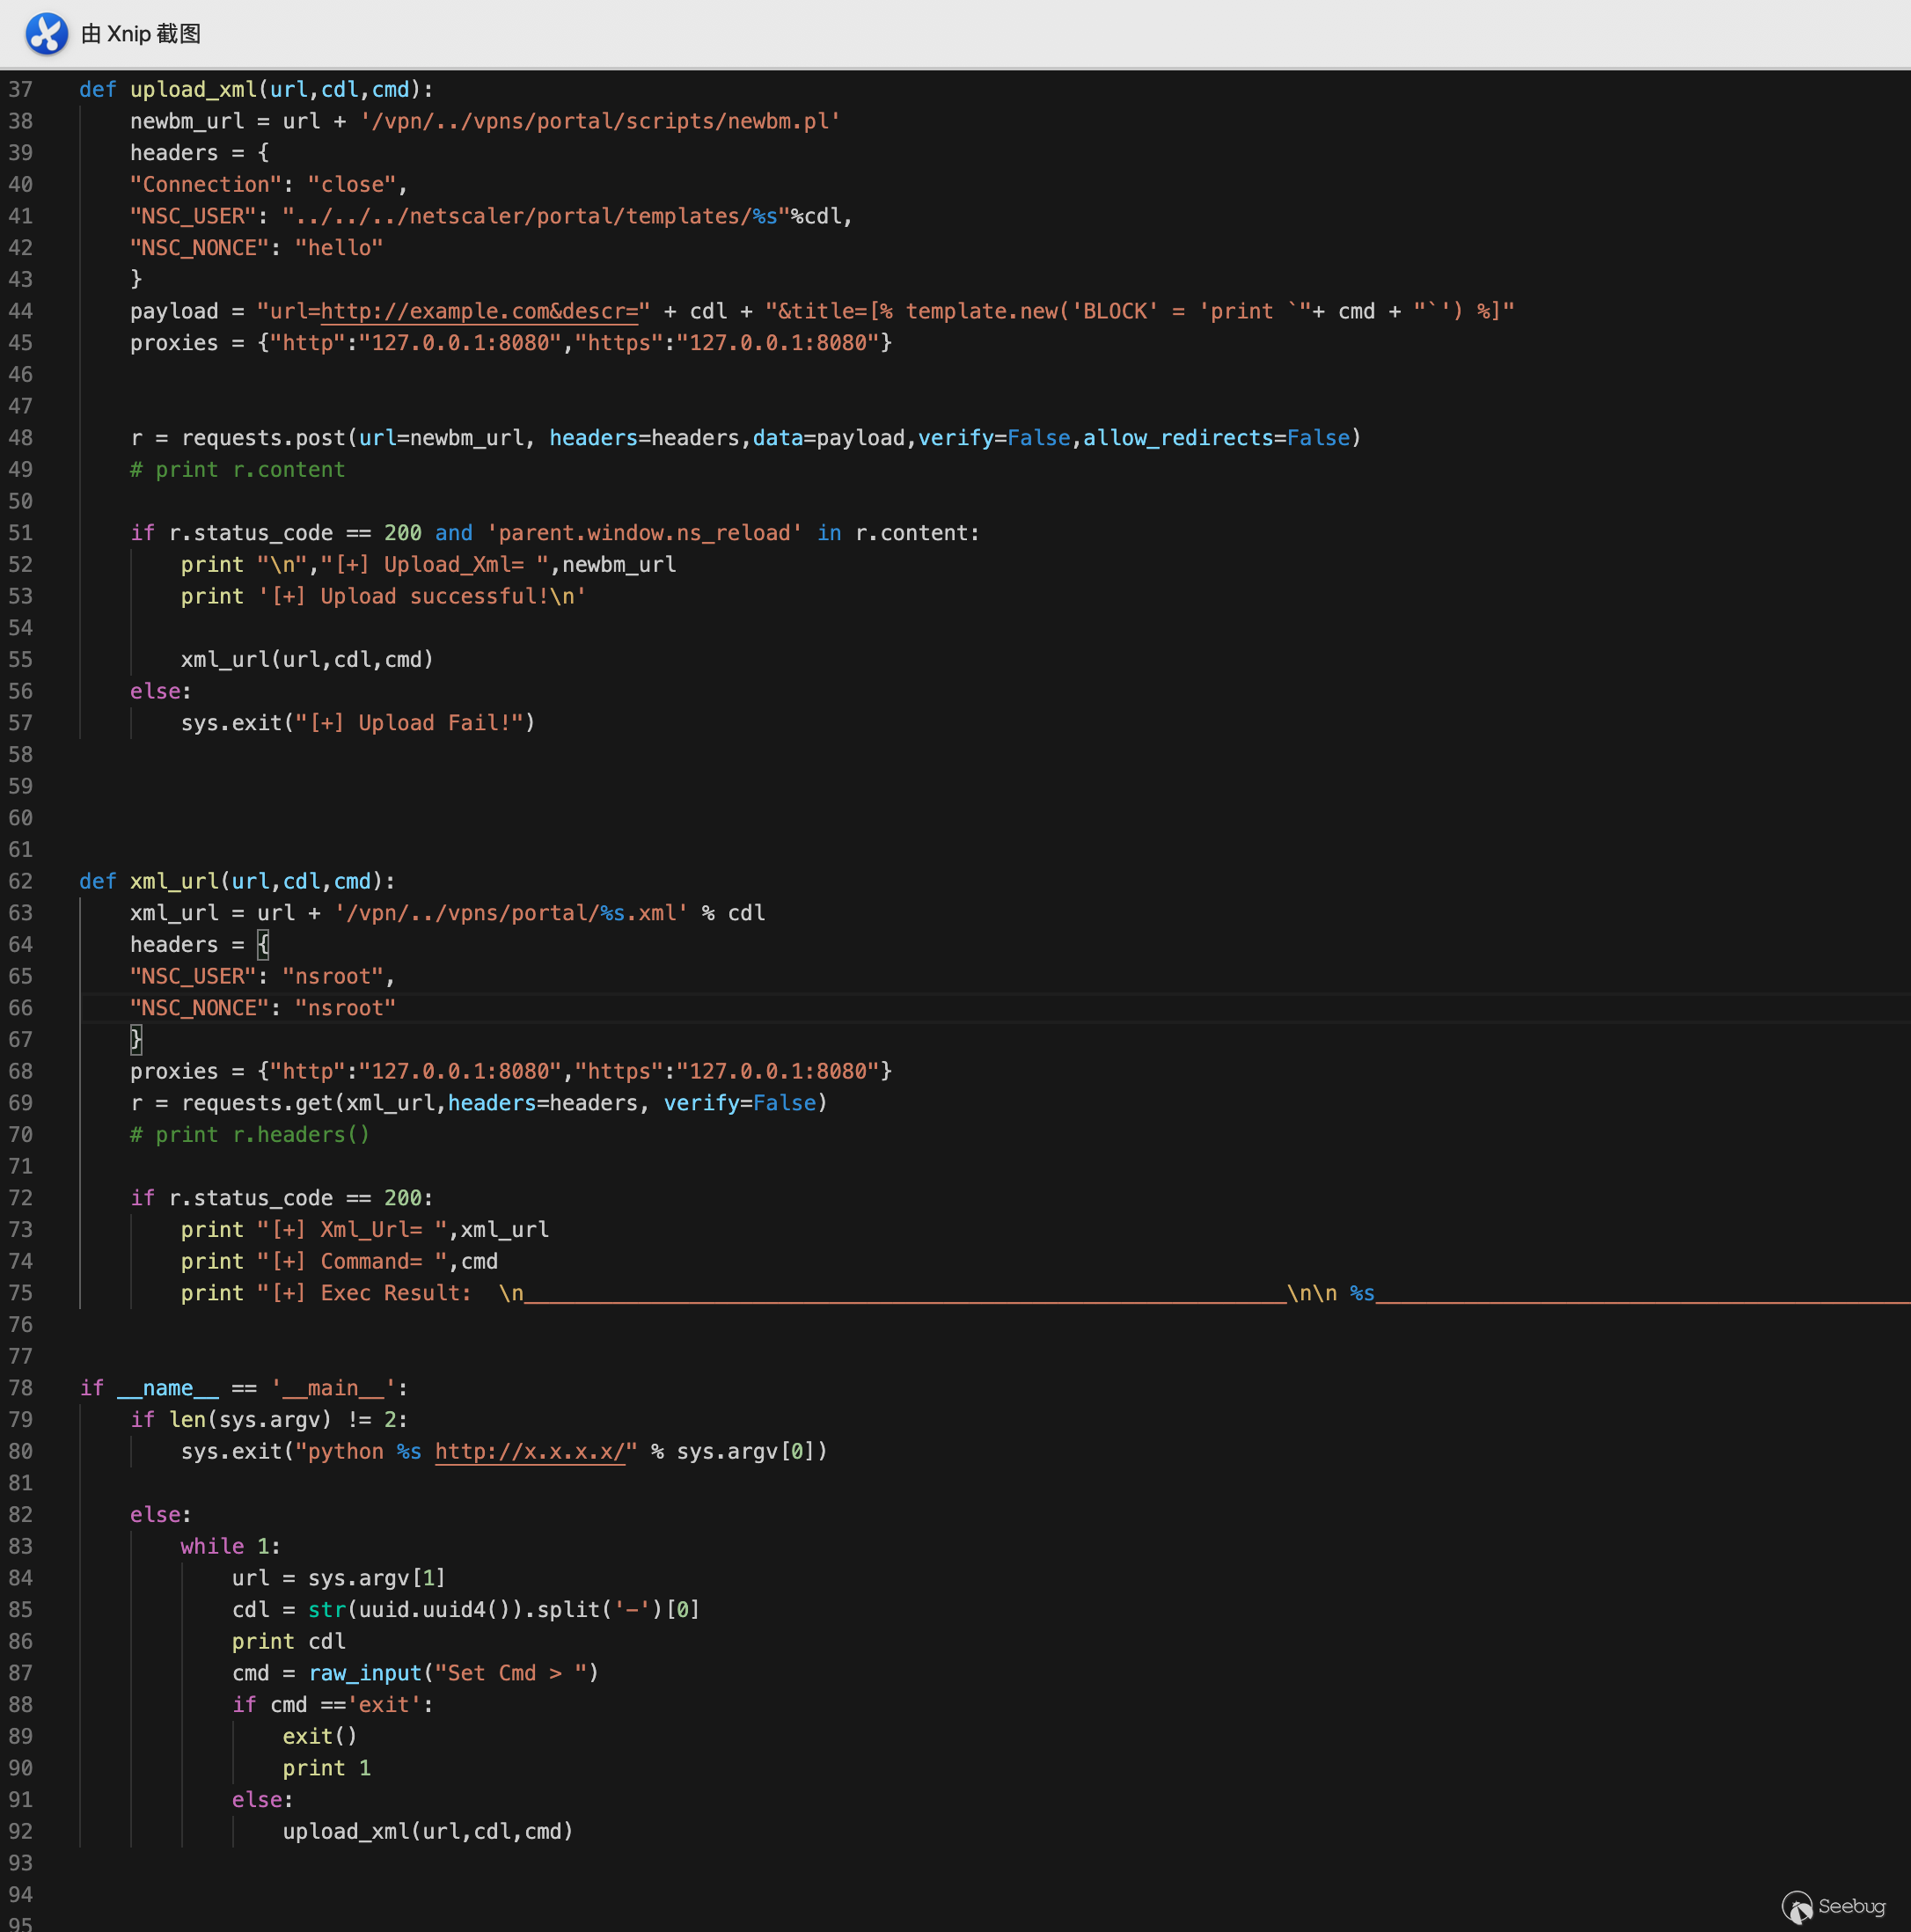Click the http://example.com&descr= link on line 44
Screen dimensions: 1911x1932
479,311
